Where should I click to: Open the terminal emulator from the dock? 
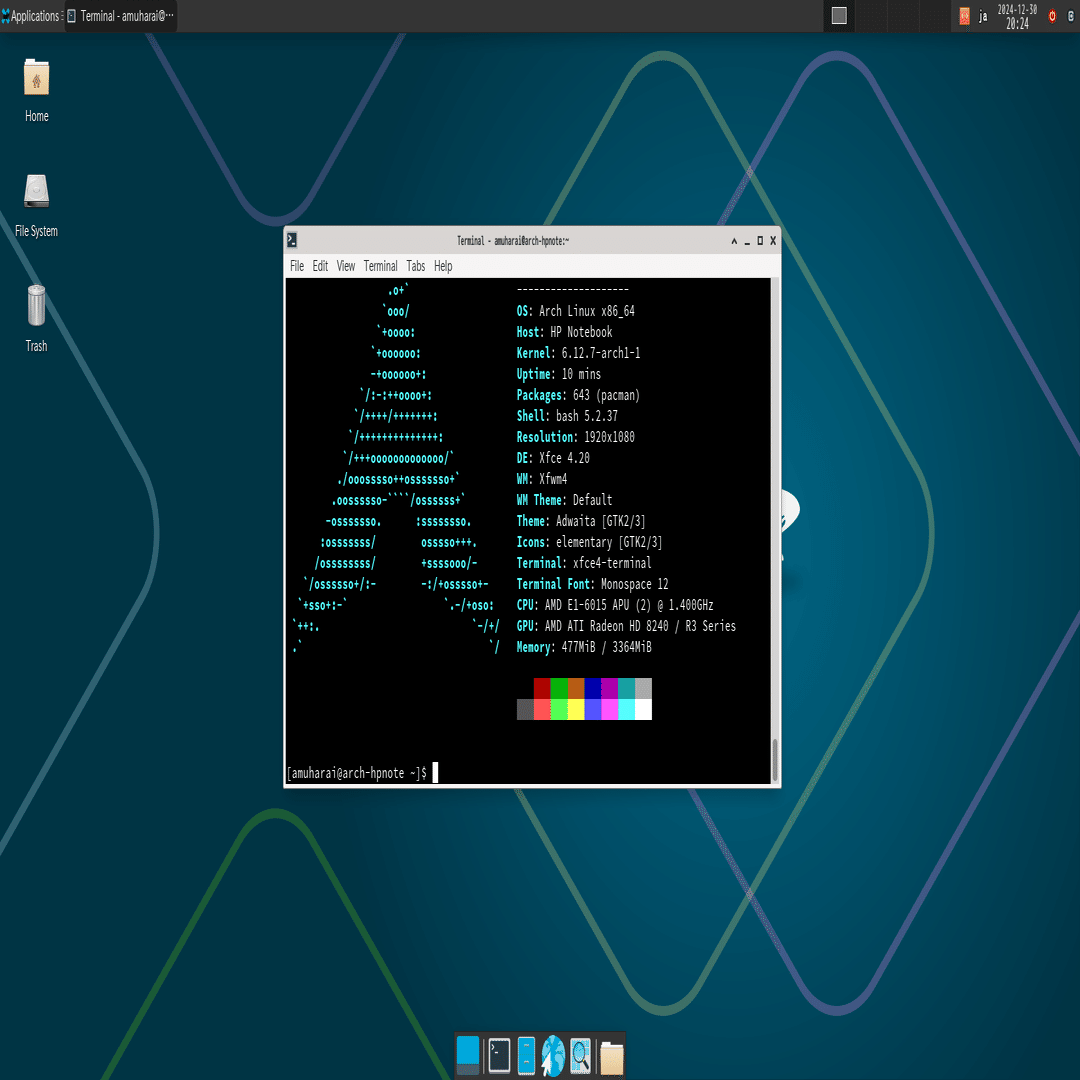pos(498,1054)
